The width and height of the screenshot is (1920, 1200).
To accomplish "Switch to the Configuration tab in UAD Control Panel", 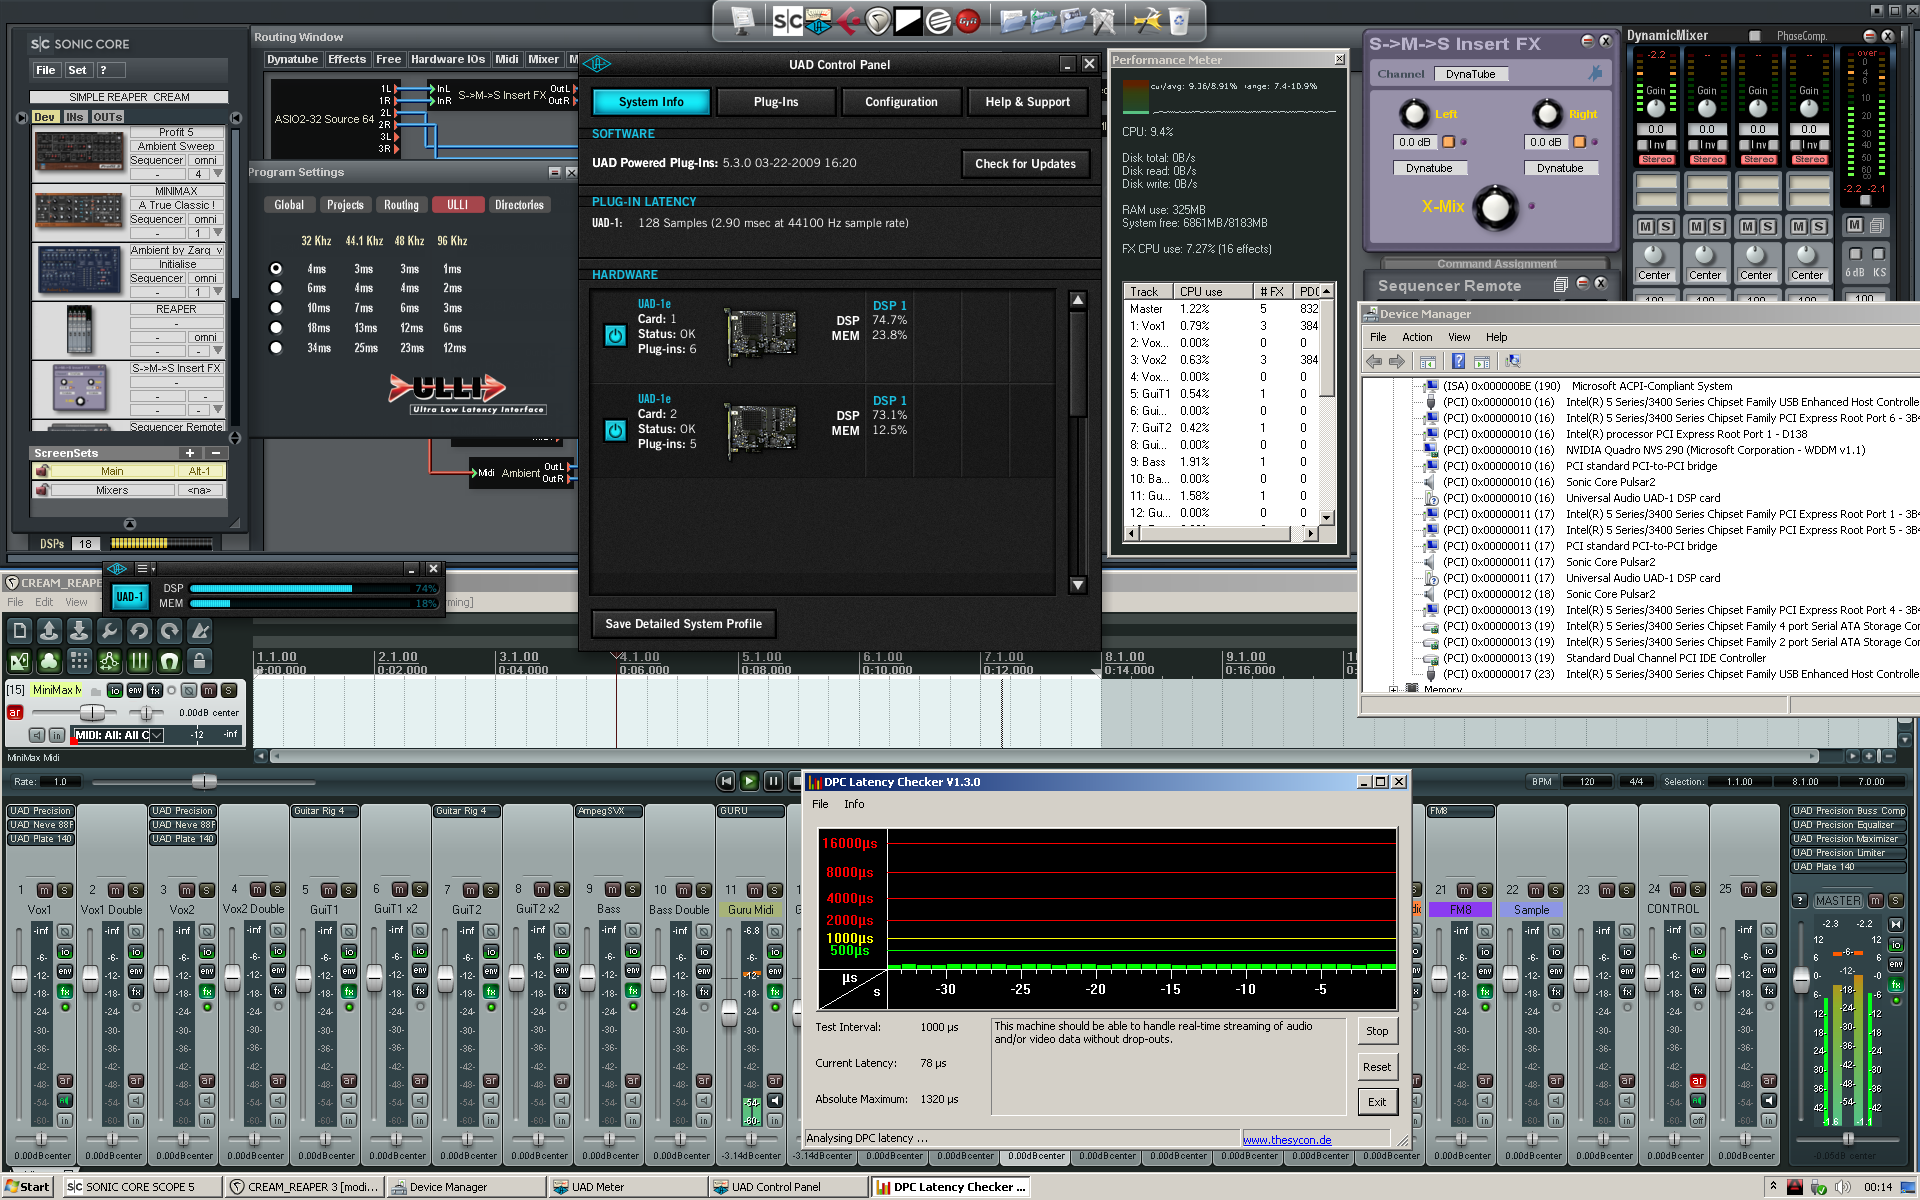I will coord(901,102).
